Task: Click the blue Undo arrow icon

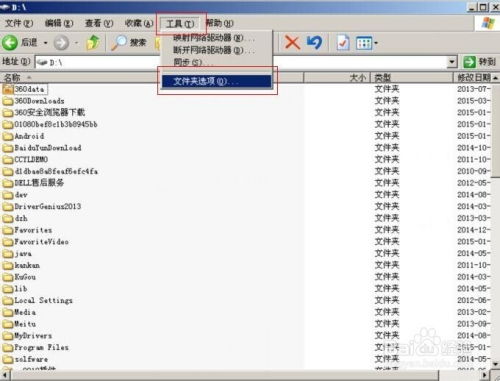Action: (315, 43)
